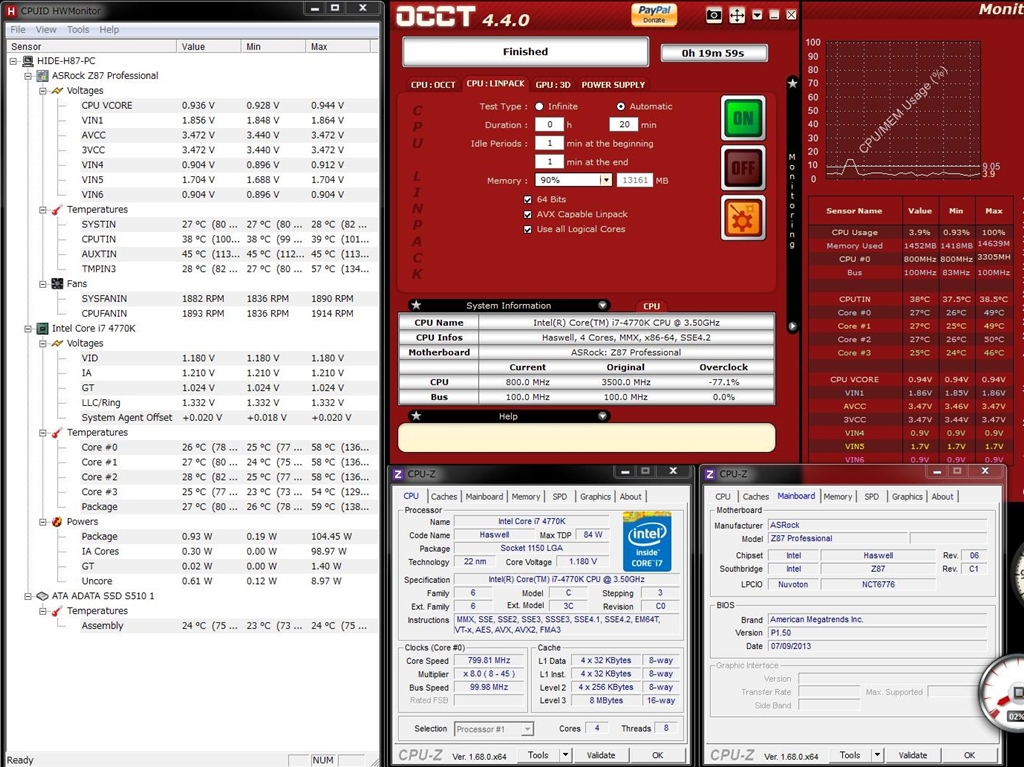Switch to the GPU : 3D tab

[x=553, y=84]
